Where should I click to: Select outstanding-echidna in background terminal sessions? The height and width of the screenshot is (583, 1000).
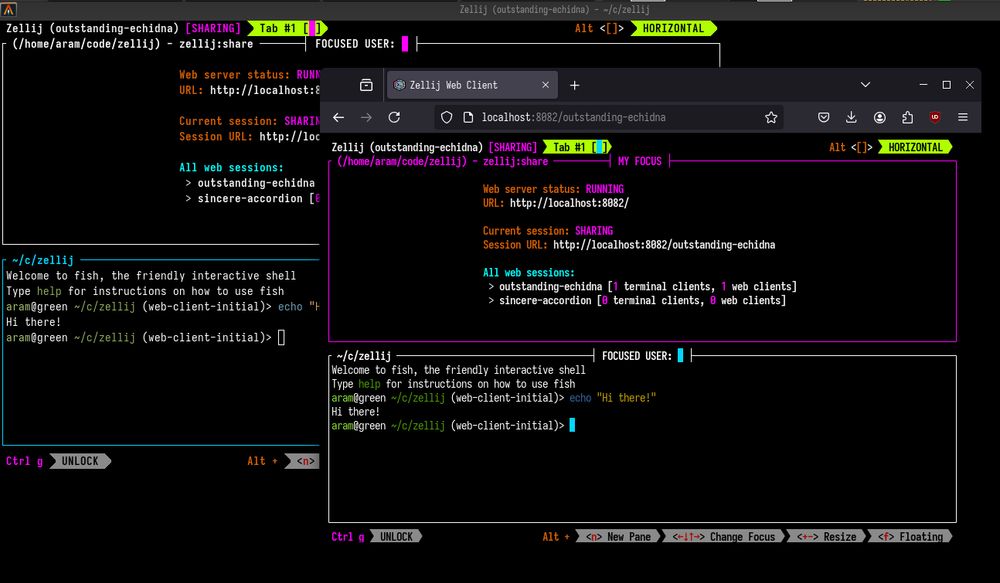[x=252, y=183]
